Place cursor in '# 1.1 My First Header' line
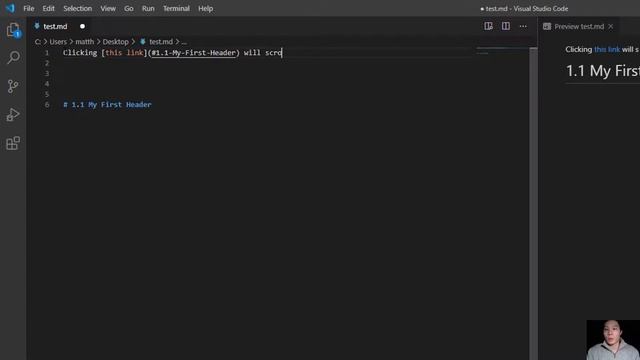Viewport: 640px width, 360px height. [107, 104]
